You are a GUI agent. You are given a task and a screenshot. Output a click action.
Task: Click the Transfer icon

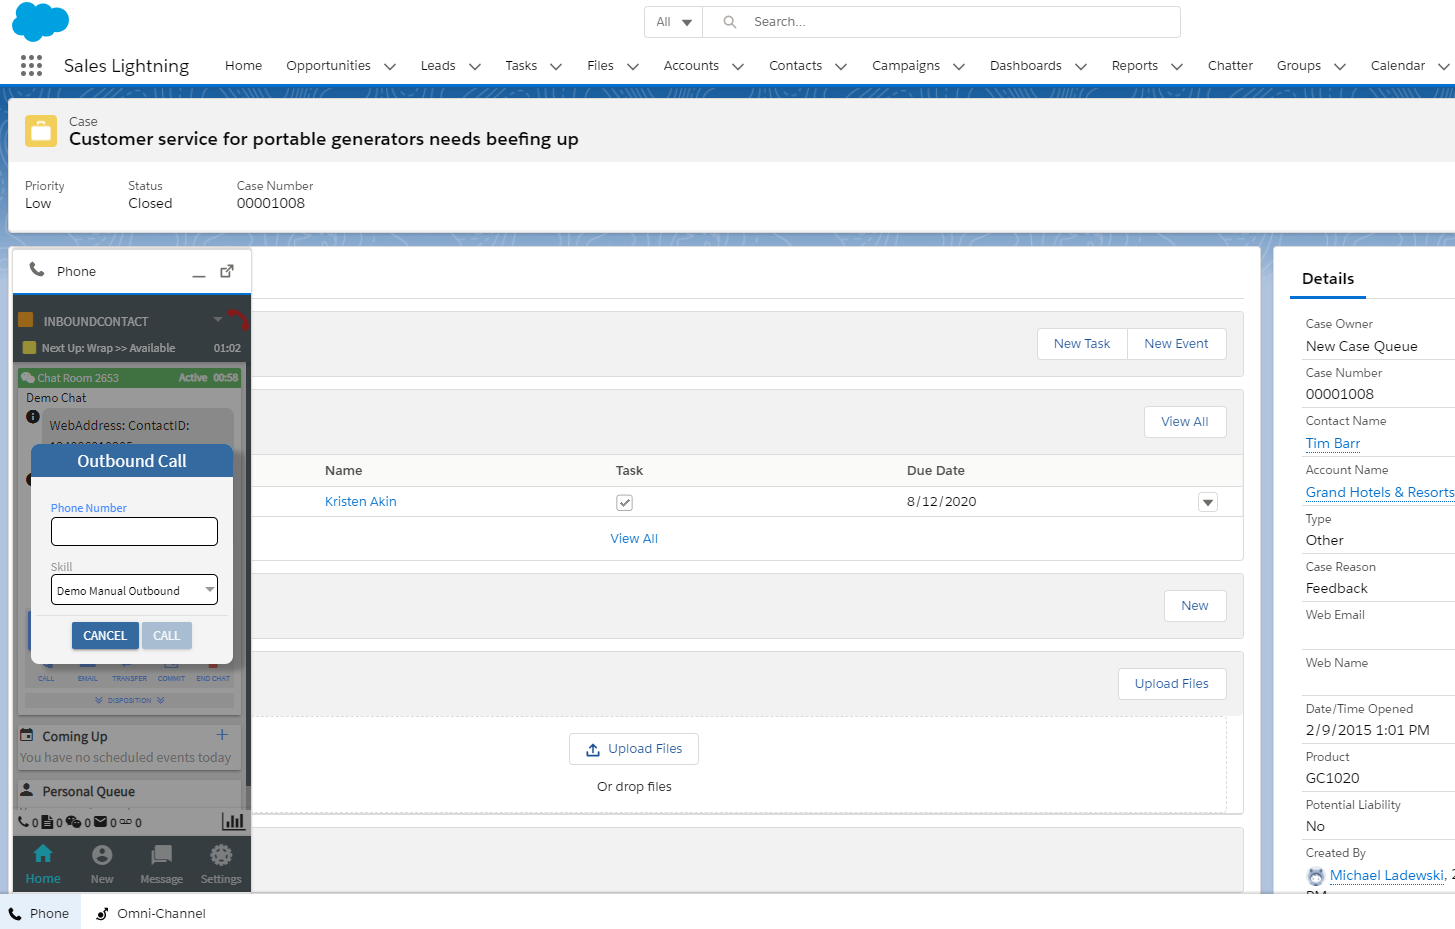(129, 670)
